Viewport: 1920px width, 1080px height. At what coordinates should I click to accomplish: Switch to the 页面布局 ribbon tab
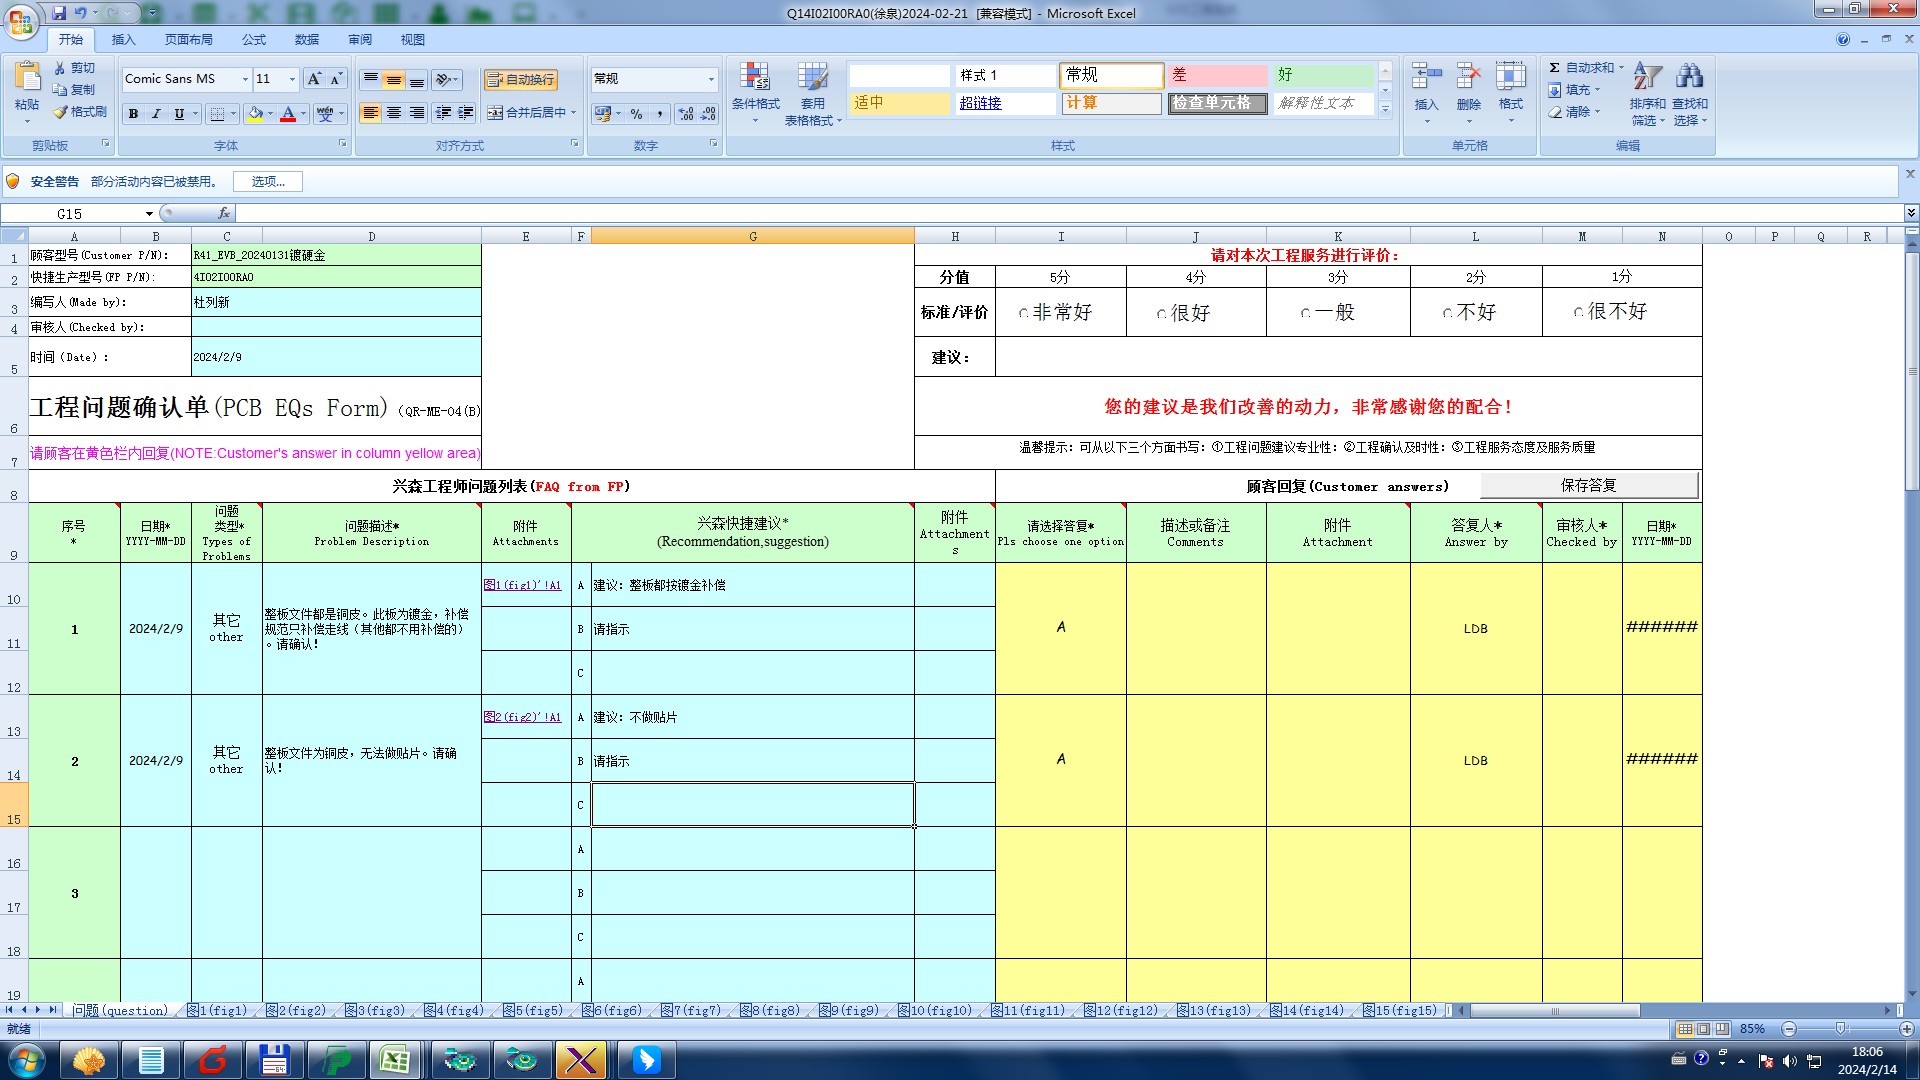point(188,40)
